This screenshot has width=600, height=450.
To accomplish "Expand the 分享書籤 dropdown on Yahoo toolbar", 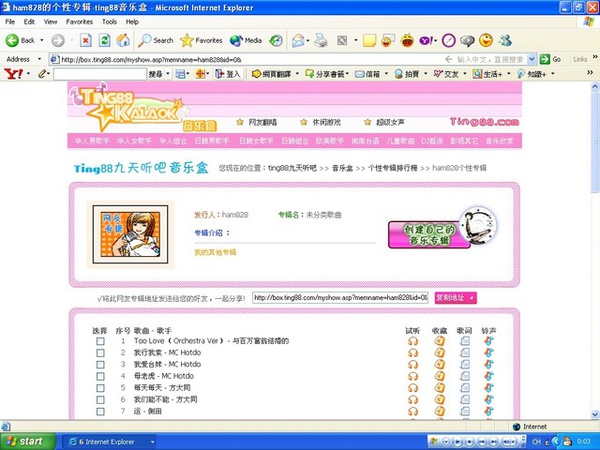I will 347,74.
